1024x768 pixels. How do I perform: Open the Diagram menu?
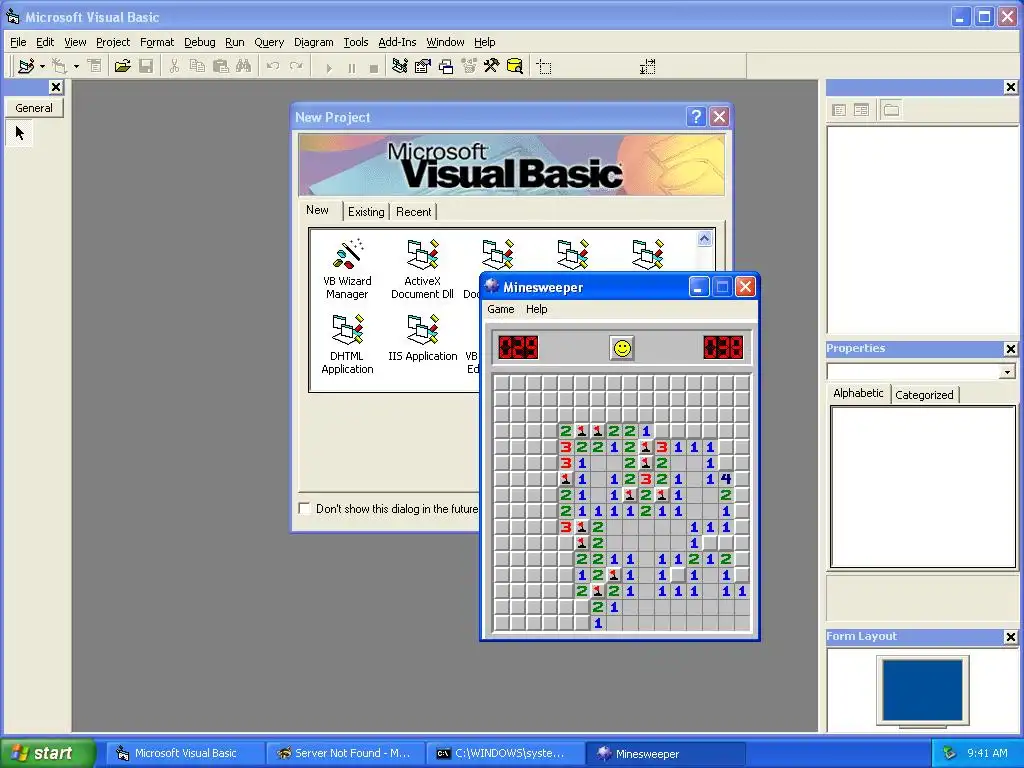point(313,42)
